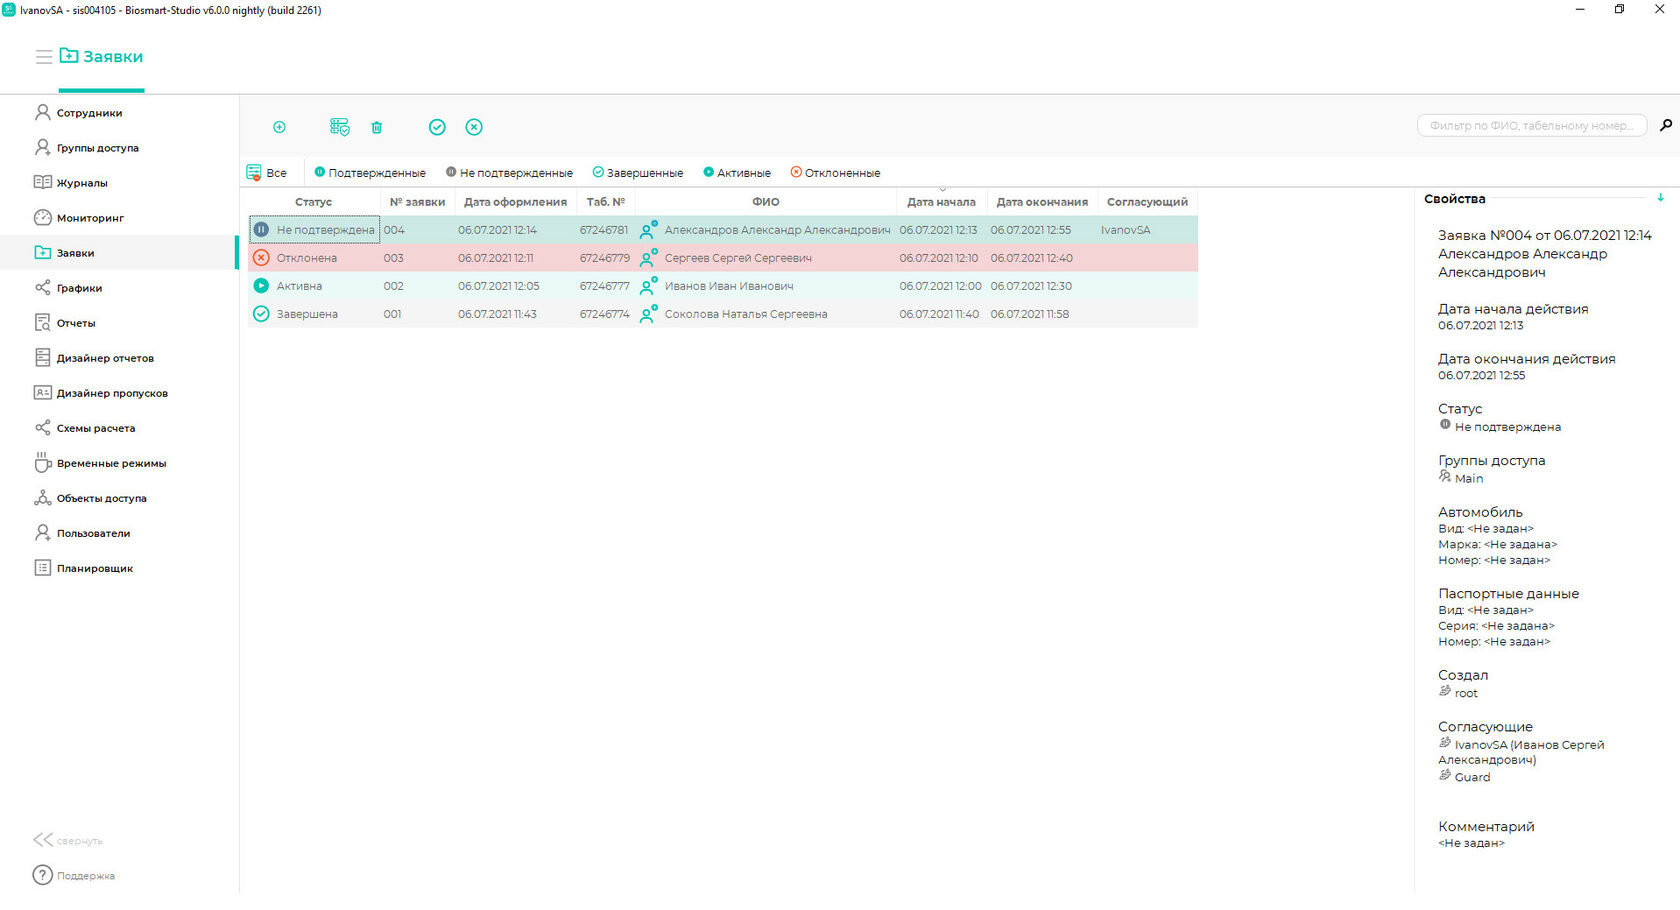The image size is (1680, 910).
Task: Filter by Отклоненные requests
Action: (x=836, y=172)
